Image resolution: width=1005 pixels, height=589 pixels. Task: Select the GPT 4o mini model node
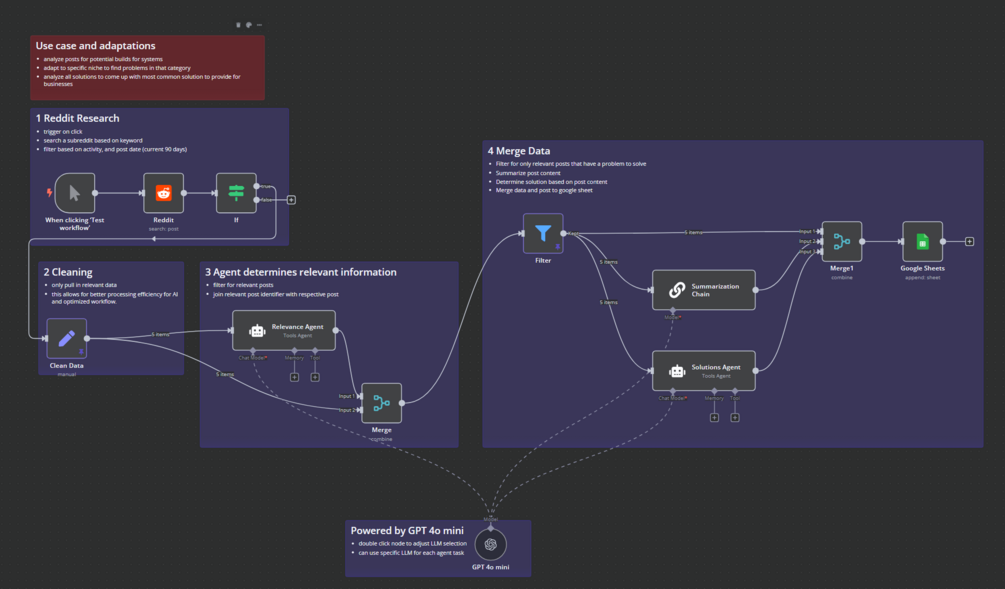pyautogui.click(x=490, y=544)
